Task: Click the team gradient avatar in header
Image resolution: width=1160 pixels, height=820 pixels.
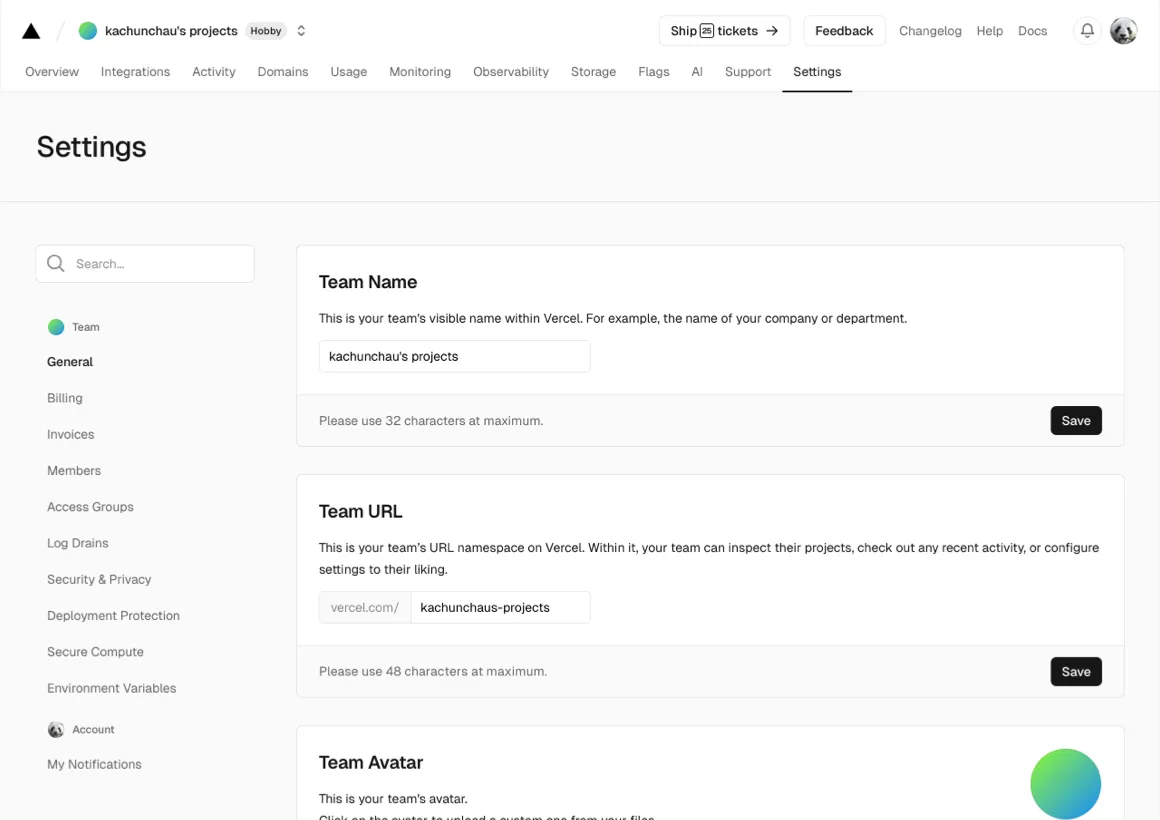Action: coord(87,30)
